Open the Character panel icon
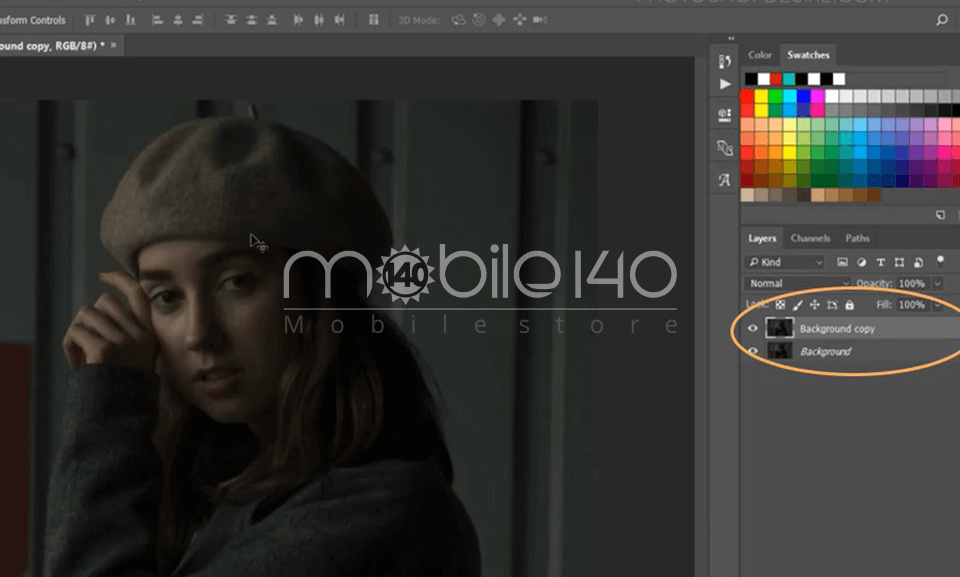 pyautogui.click(x=725, y=180)
